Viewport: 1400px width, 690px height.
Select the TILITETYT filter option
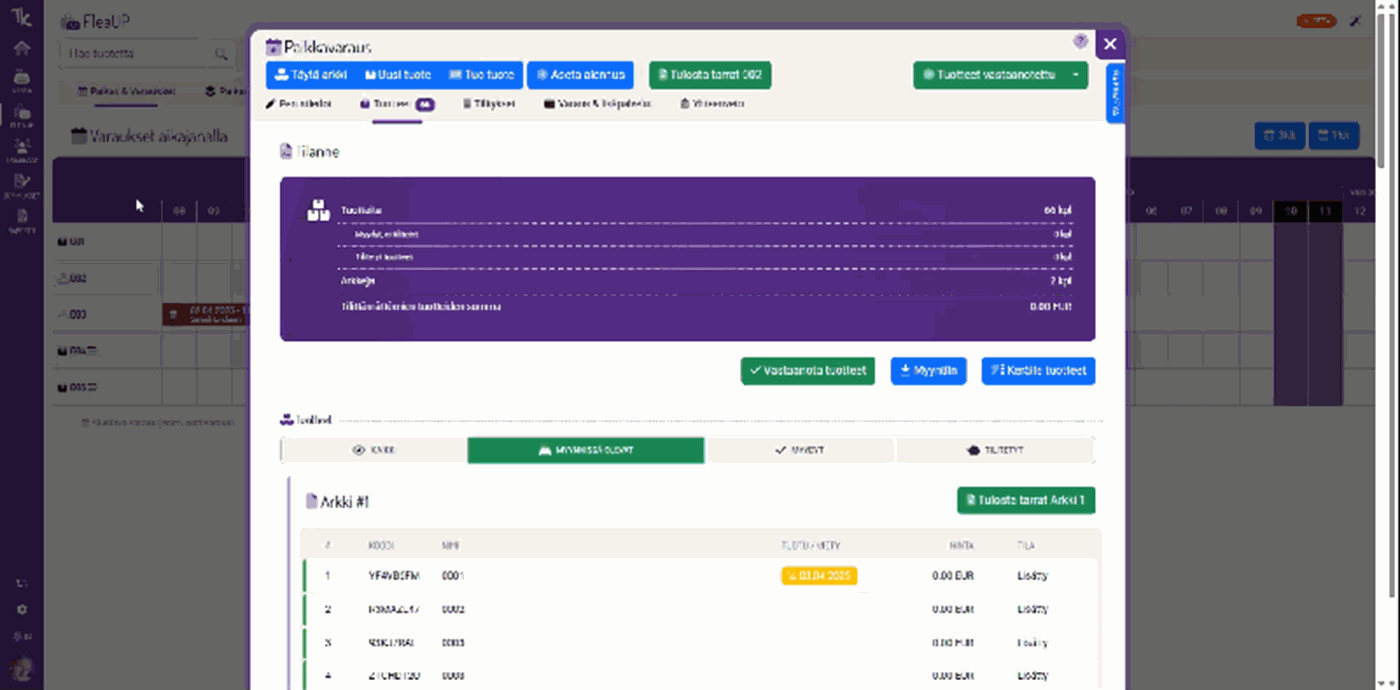tap(995, 451)
